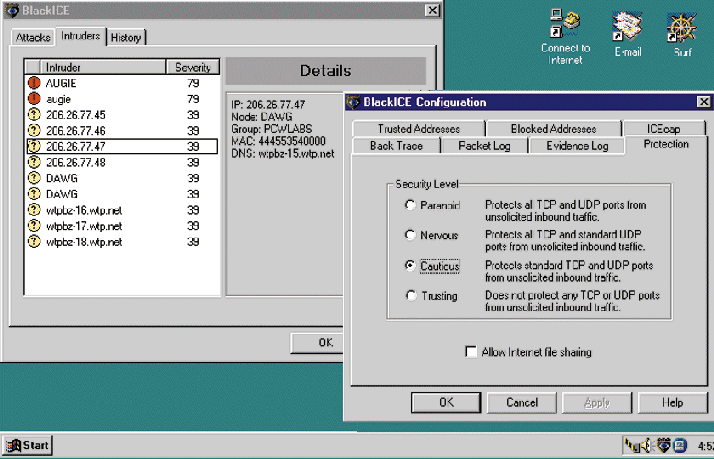Select the selected 206.26.77.47 intruder row
The image size is (714, 459).
click(122, 146)
